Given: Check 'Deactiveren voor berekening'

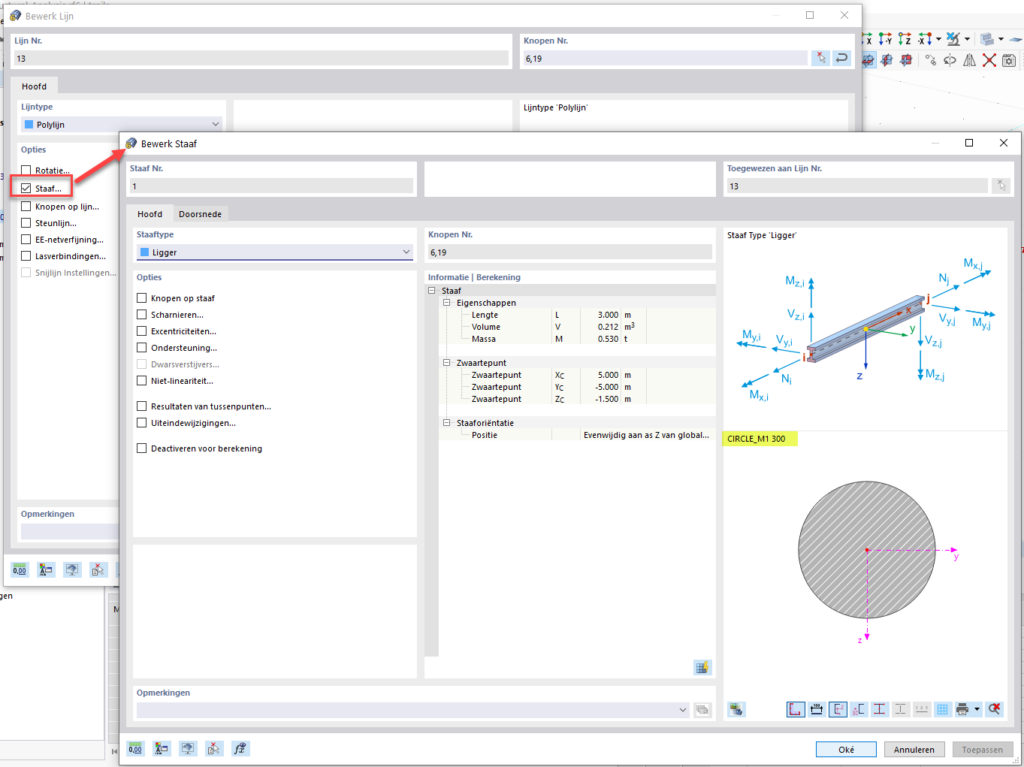Looking at the screenshot, I should pos(142,448).
